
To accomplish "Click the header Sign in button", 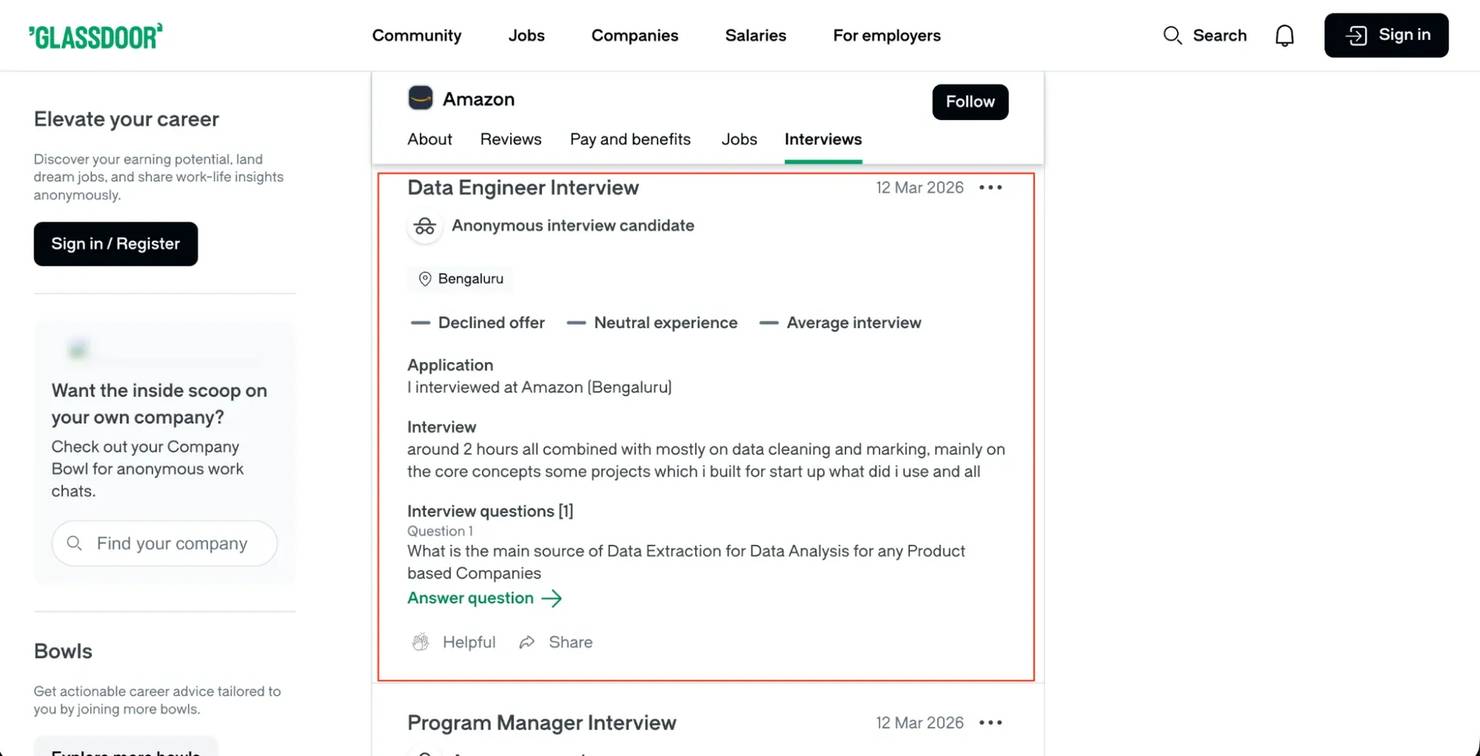I will coord(1386,35).
